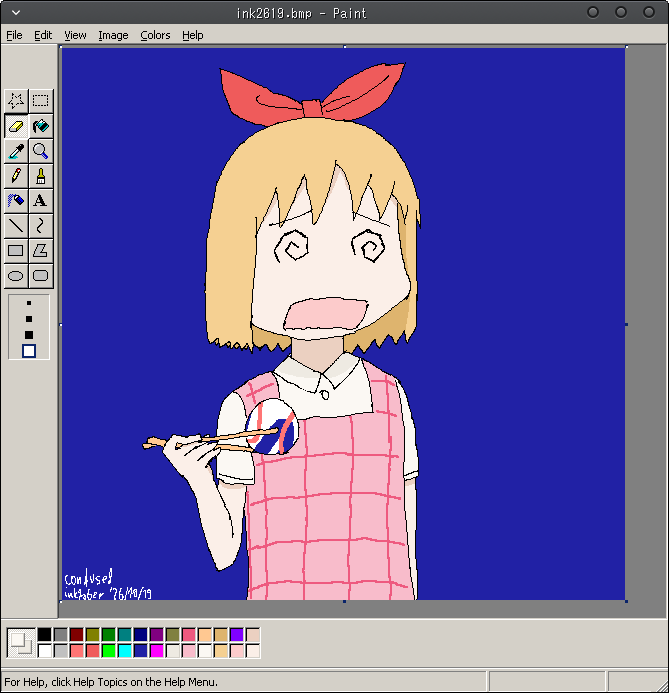Pick the magenta color swatch
The height and width of the screenshot is (693, 669).
pos(156,651)
